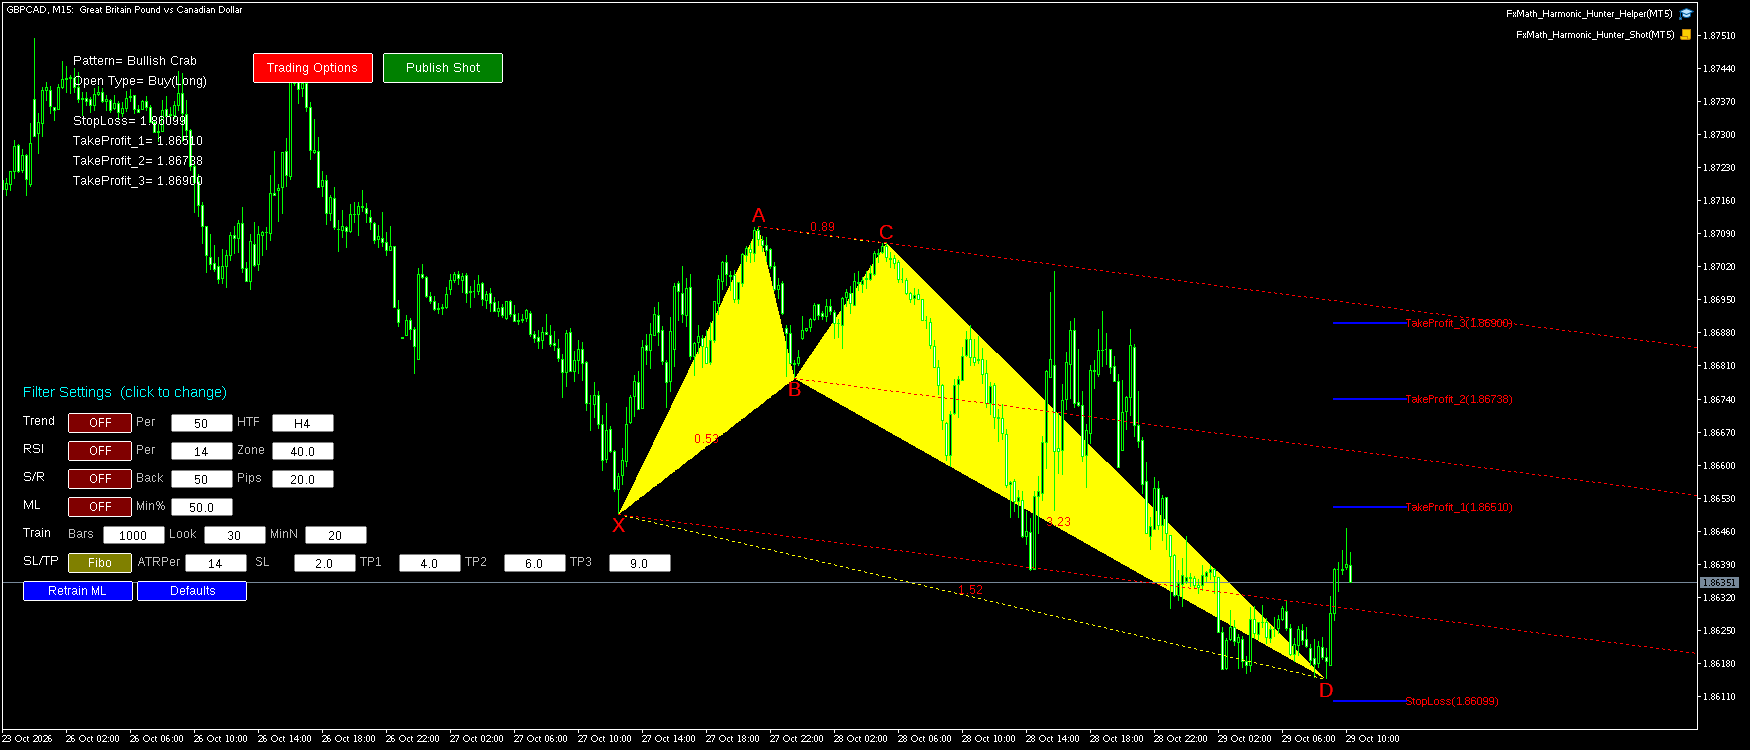This screenshot has height=750, width=1750.
Task: Click the "TakeProfit_2= 1.86738" info text
Action: point(138,161)
